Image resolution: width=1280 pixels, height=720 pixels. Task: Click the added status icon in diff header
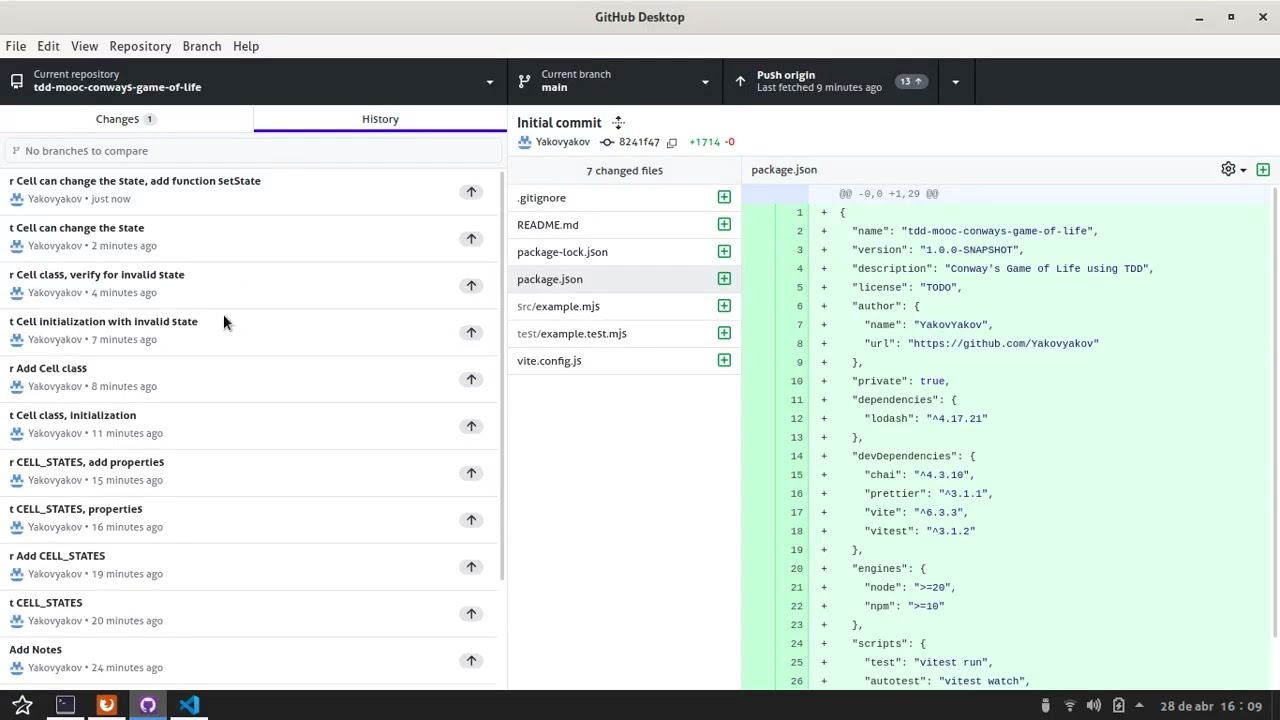point(1263,170)
